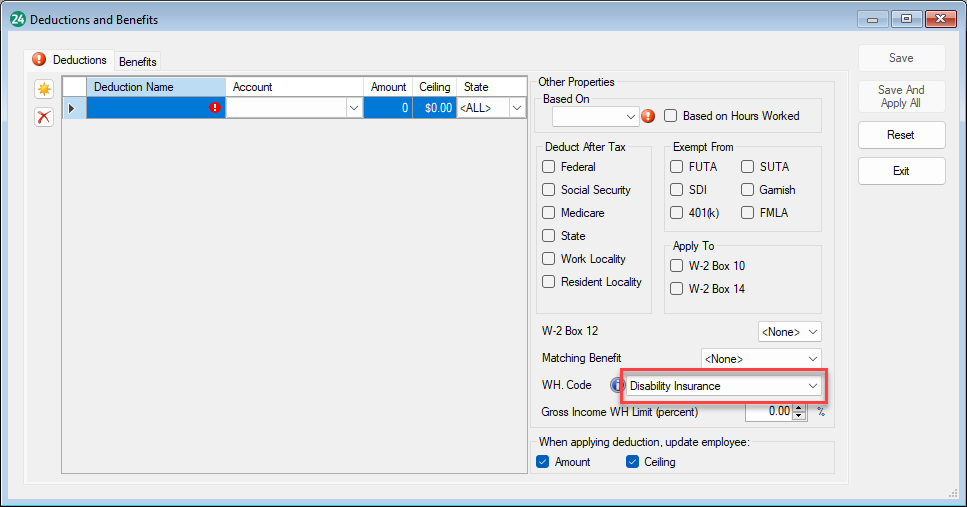Screen dimensions: 967x507
Task: Click the Based On error warning icon
Action: pyautogui.click(x=648, y=116)
